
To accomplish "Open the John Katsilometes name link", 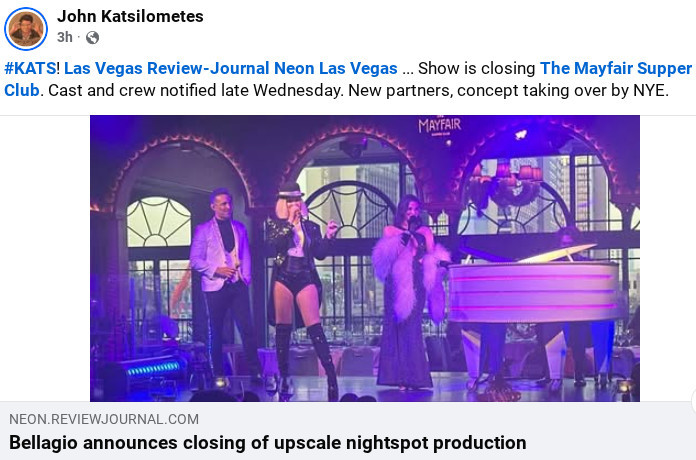I will pyautogui.click(x=130, y=16).
